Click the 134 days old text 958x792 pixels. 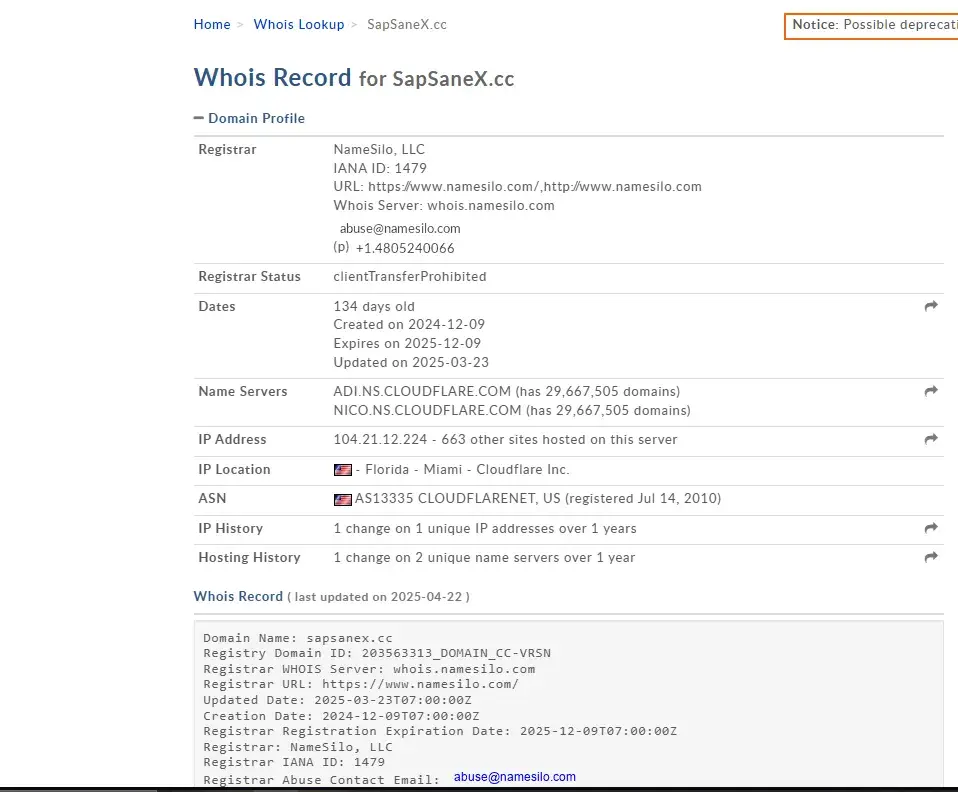coord(374,306)
